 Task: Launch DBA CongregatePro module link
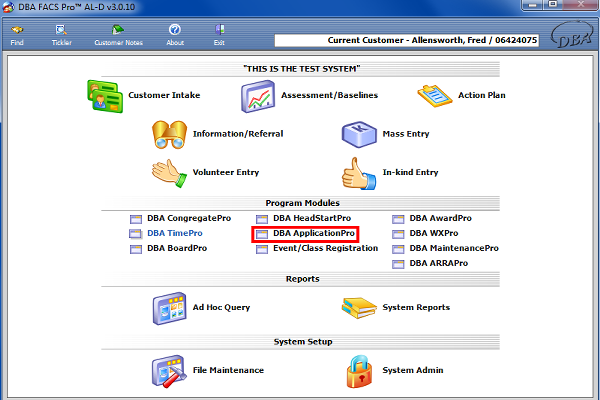tap(189, 218)
